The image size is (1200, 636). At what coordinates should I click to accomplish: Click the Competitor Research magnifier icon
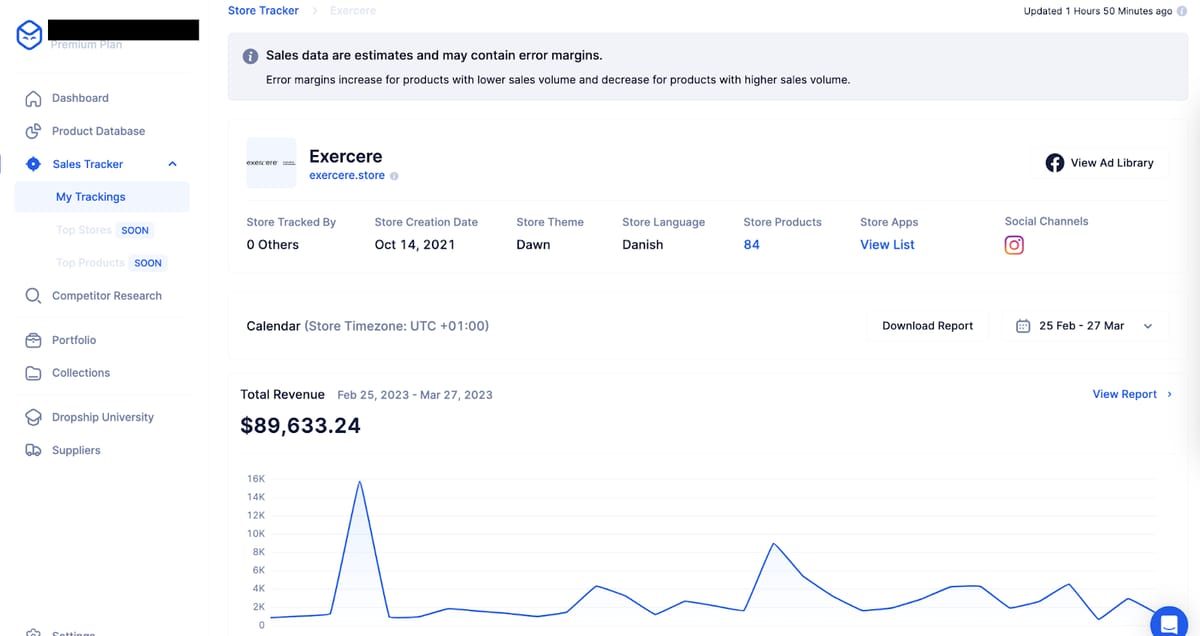pos(33,296)
